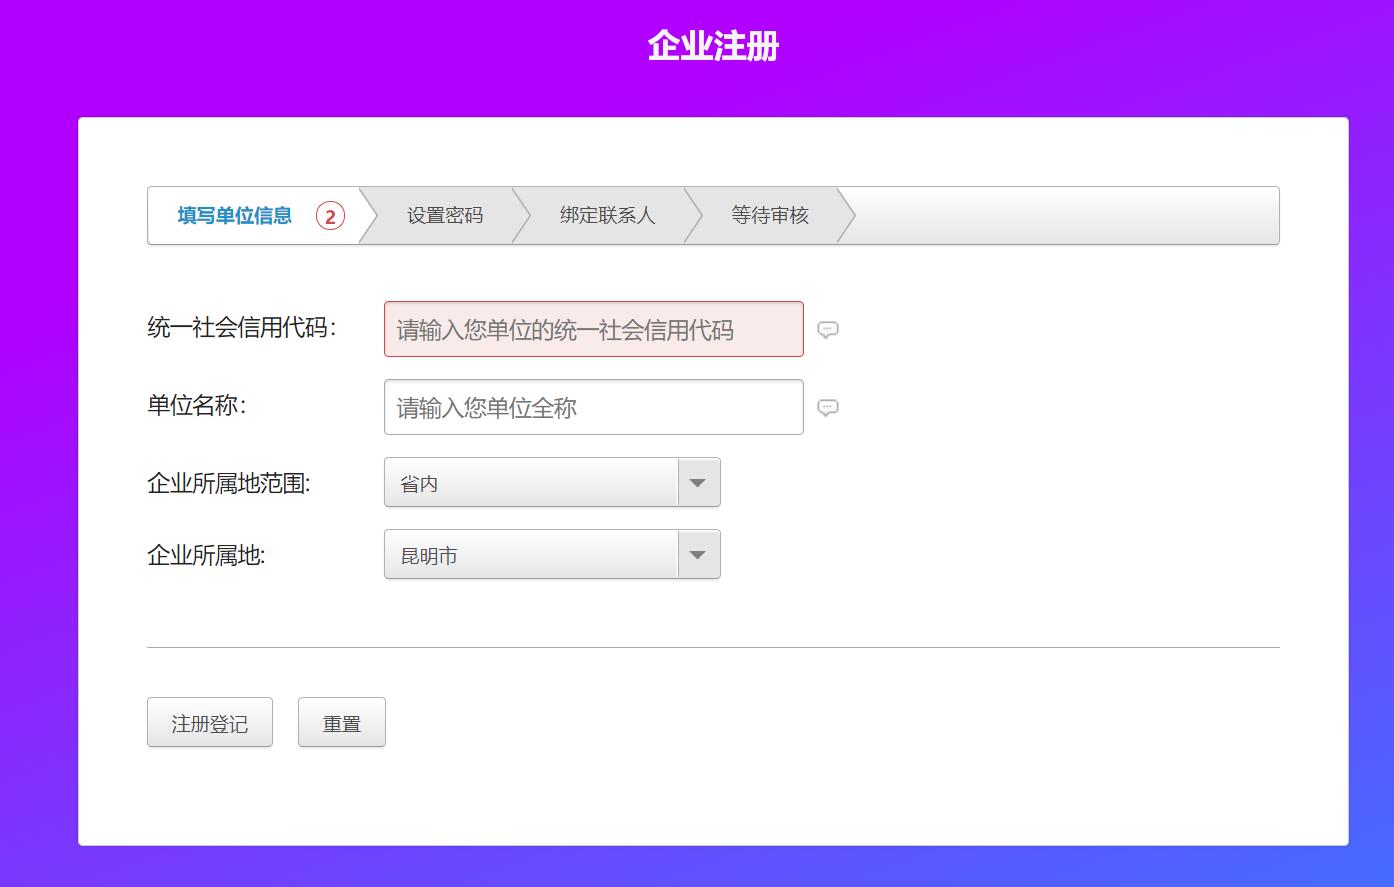Click the hint bubble icon beside unit name field
The image size is (1394, 887).
coord(827,407)
